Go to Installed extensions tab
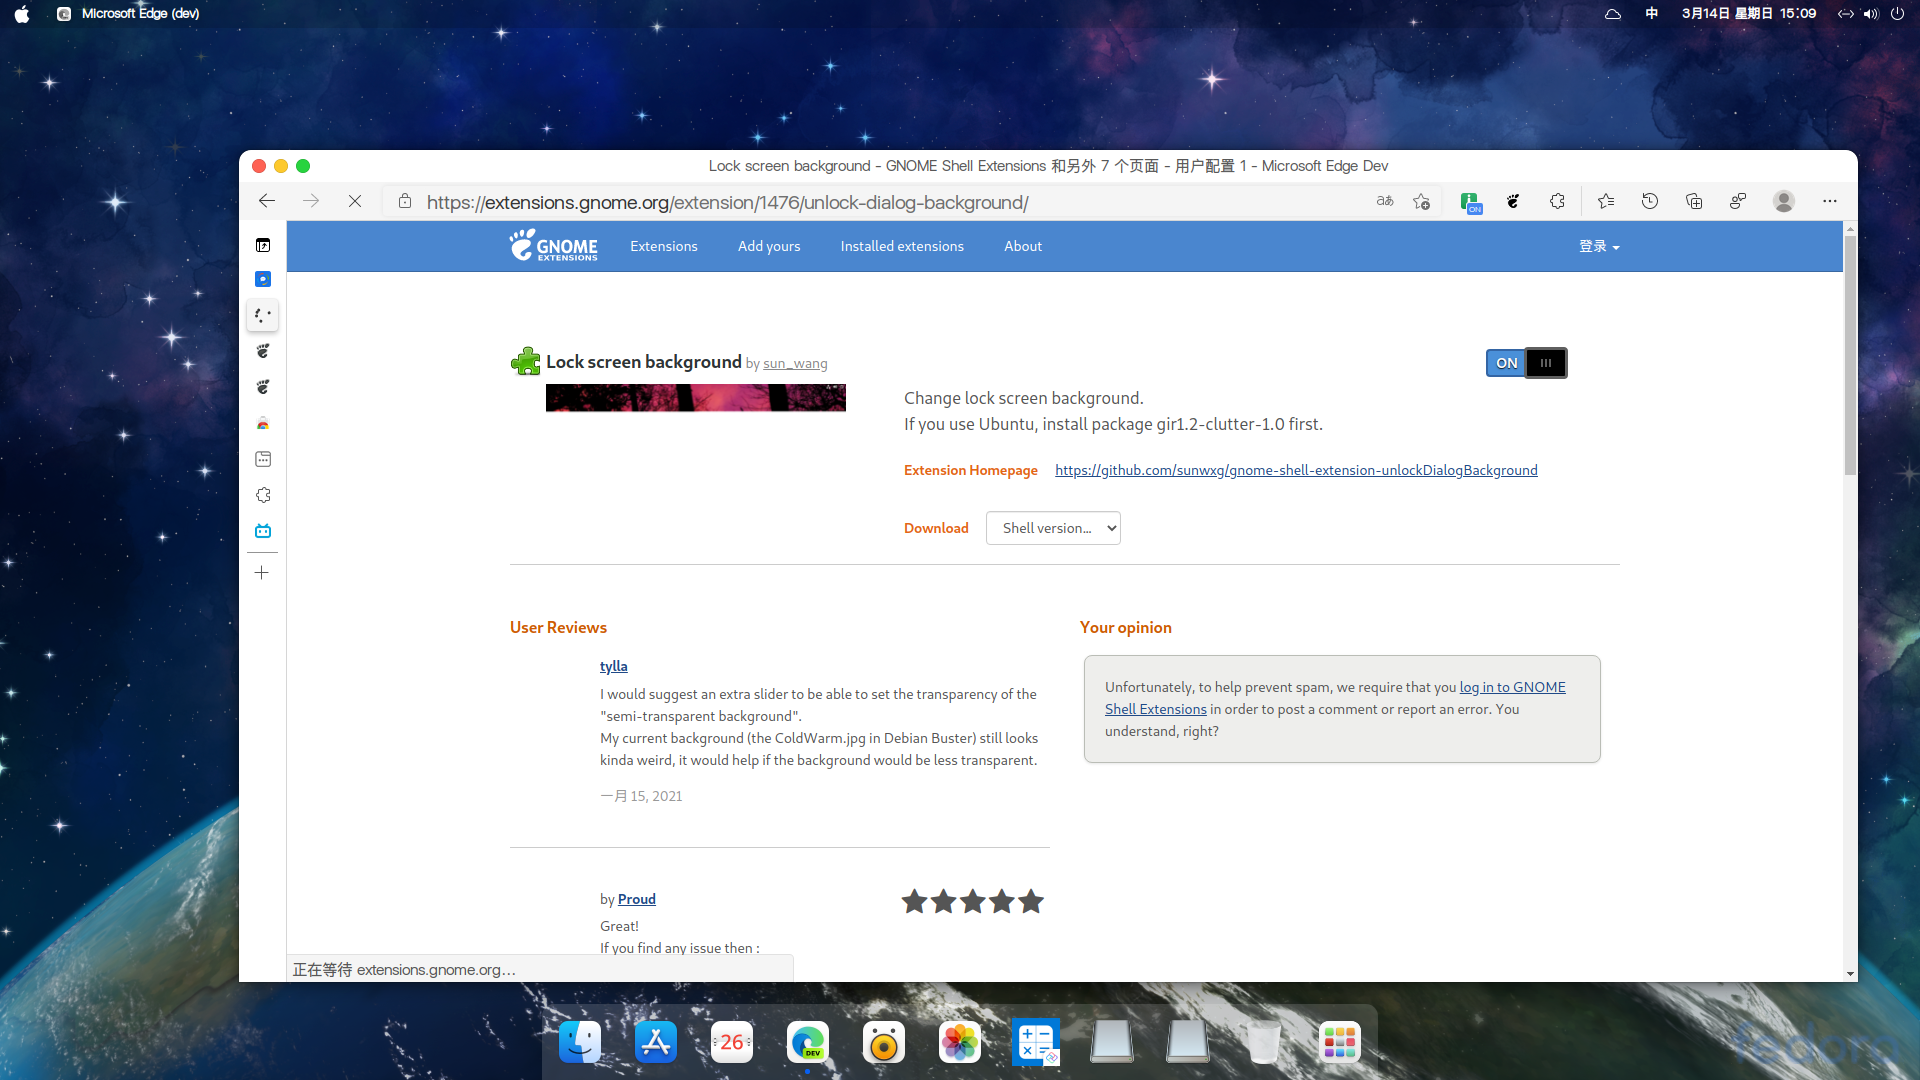The width and height of the screenshot is (1920, 1080). (901, 246)
